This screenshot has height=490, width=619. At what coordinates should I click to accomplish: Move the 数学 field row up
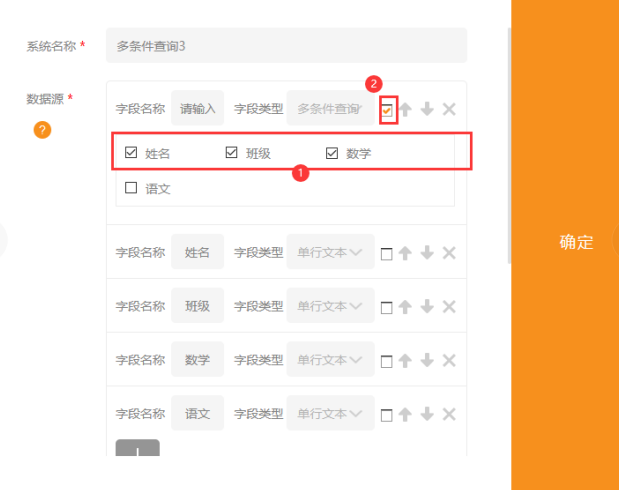[x=405, y=360]
